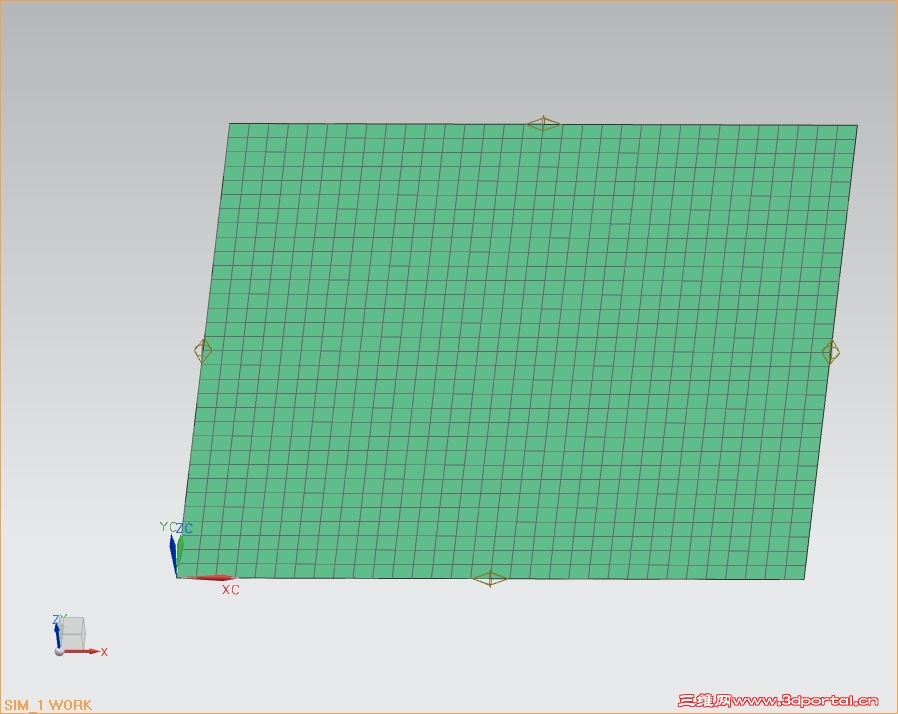The image size is (898, 714).
Task: Click the green meshed plate surface
Action: 518,350
